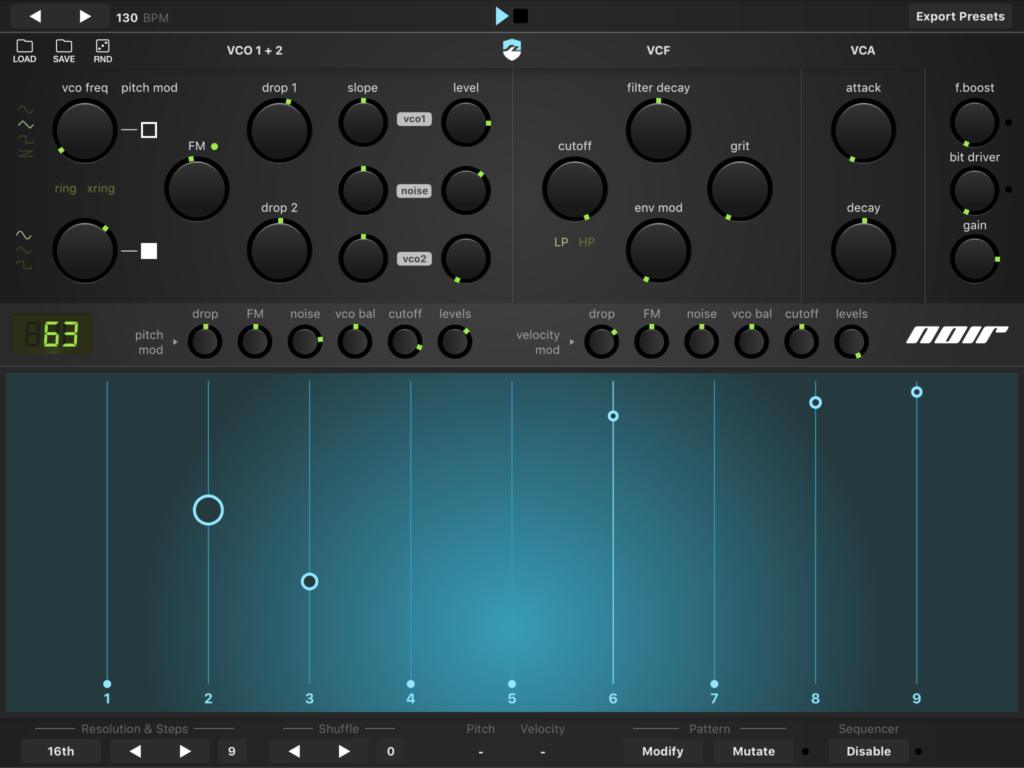The width and height of the screenshot is (1024, 768).
Task: Click the Modify pattern button
Action: 662,751
